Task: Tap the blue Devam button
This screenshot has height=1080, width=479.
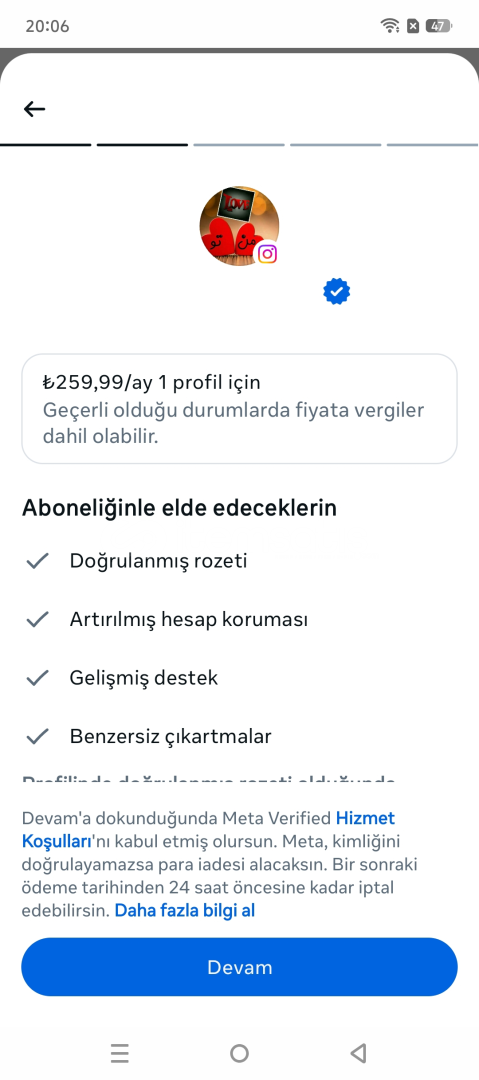Action: pos(239,967)
